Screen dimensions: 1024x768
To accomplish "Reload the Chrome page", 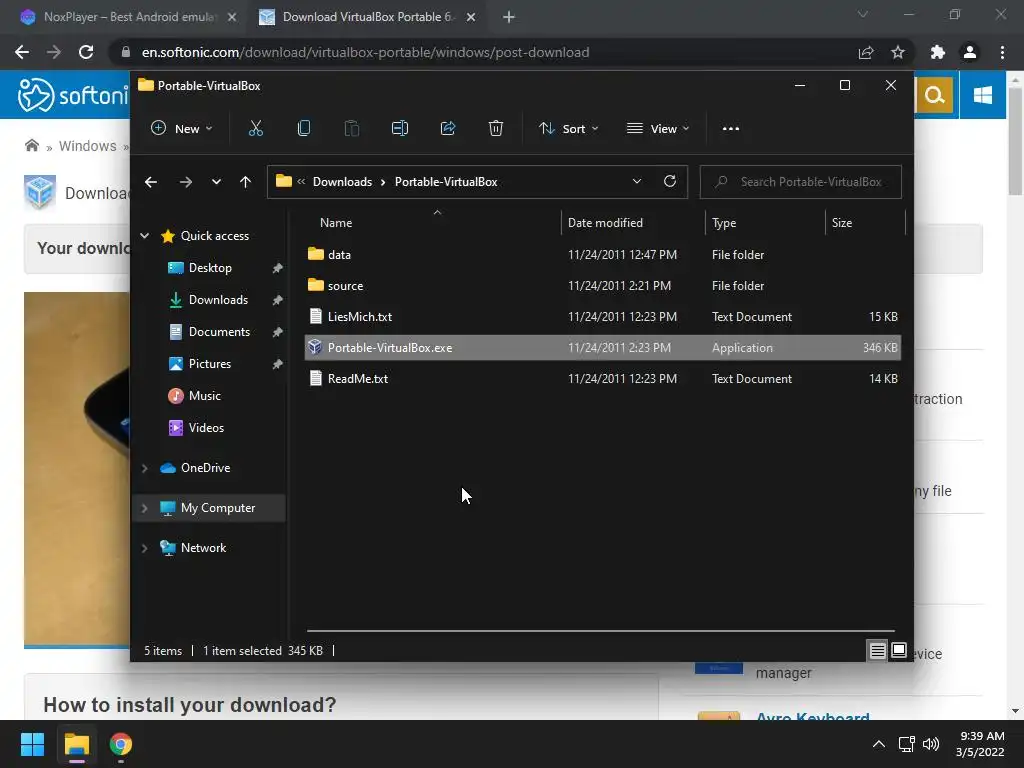I will tap(86, 52).
